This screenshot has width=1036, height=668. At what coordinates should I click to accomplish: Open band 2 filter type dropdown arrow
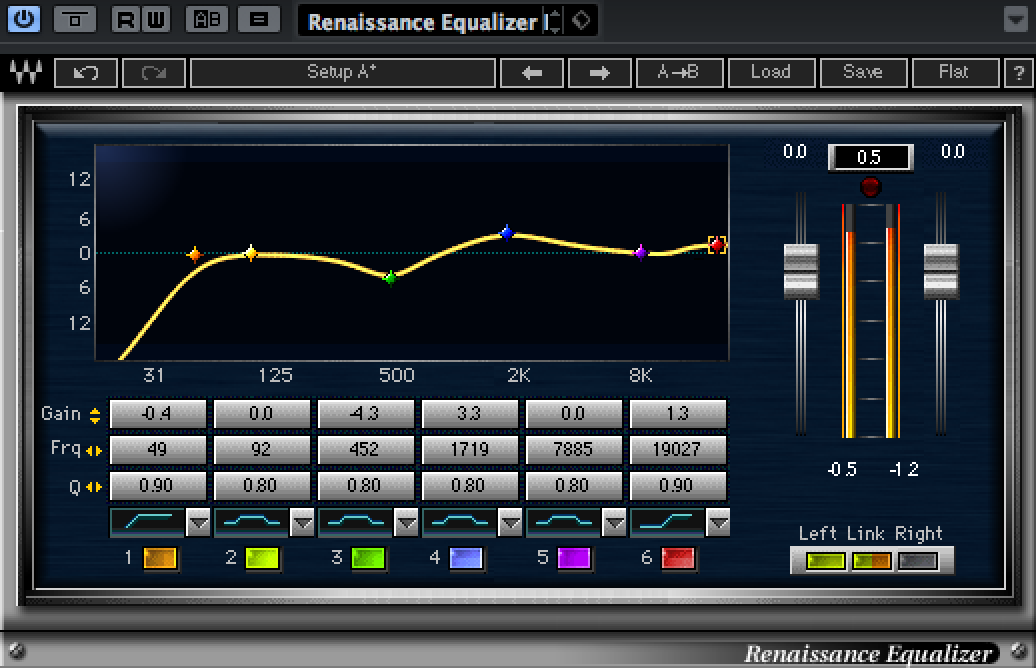click(303, 523)
